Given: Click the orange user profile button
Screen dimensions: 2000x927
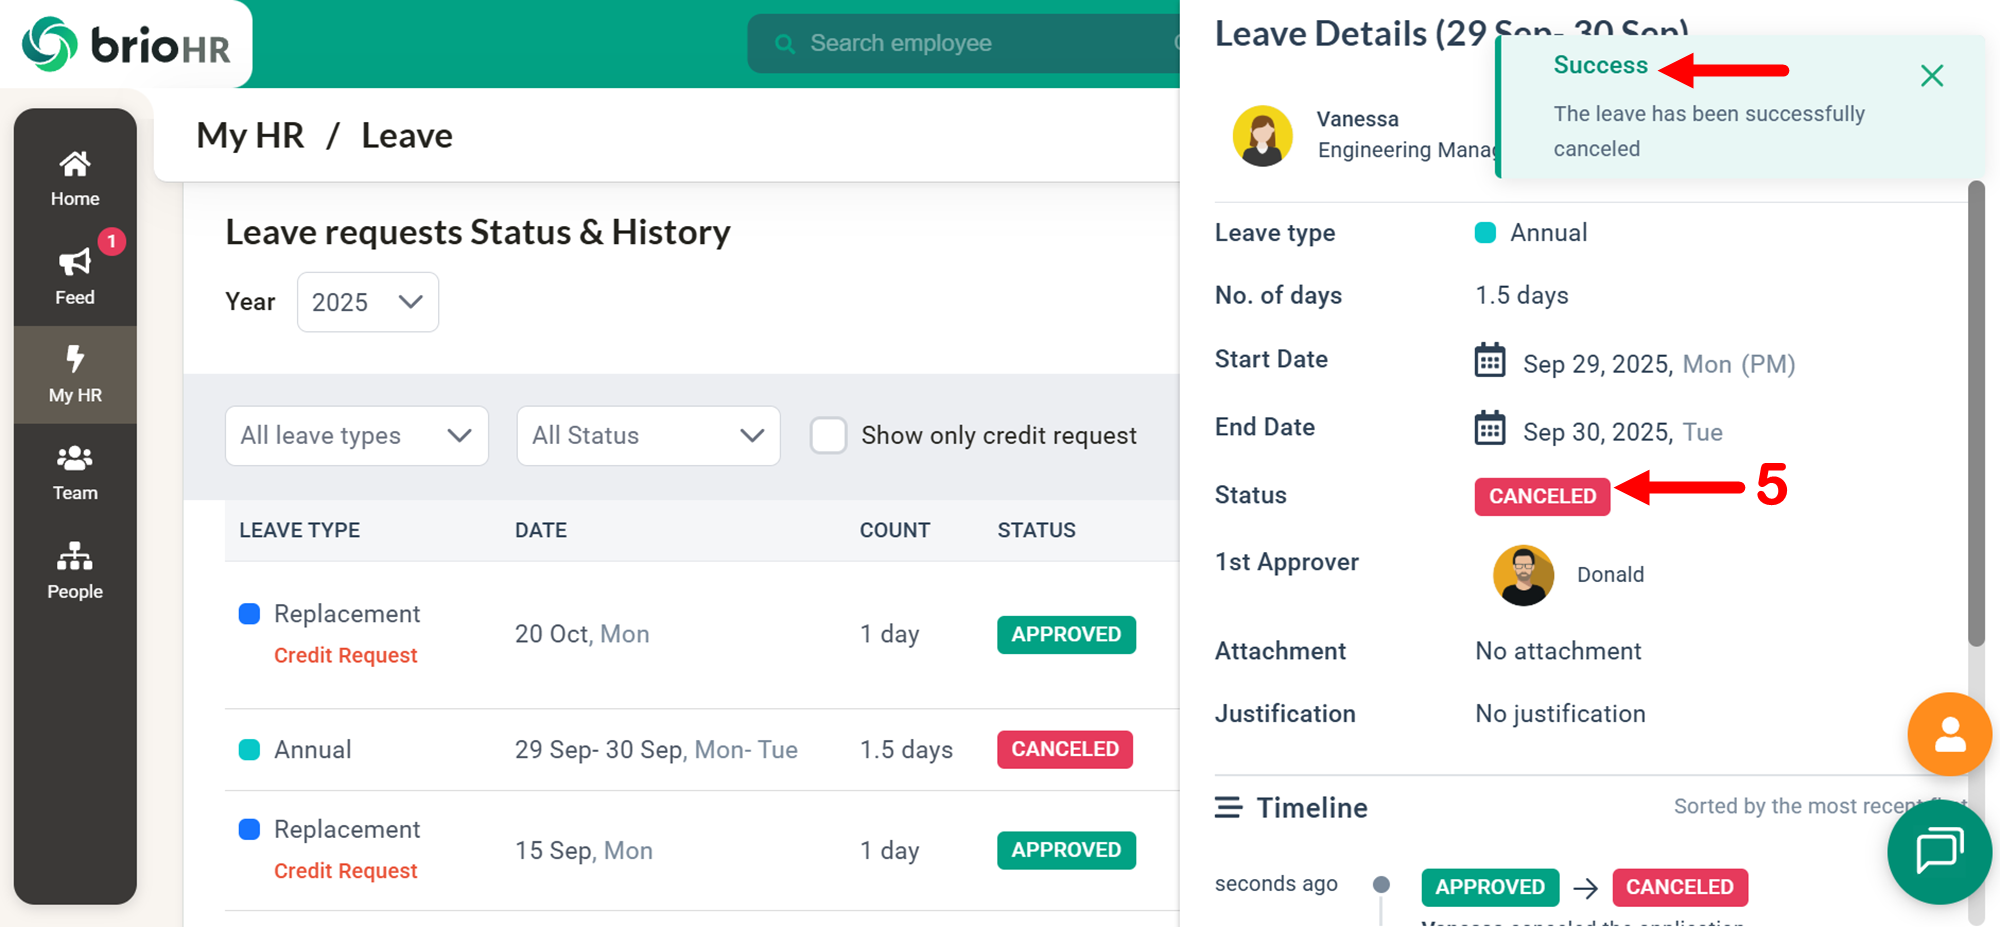Looking at the screenshot, I should [1948, 735].
